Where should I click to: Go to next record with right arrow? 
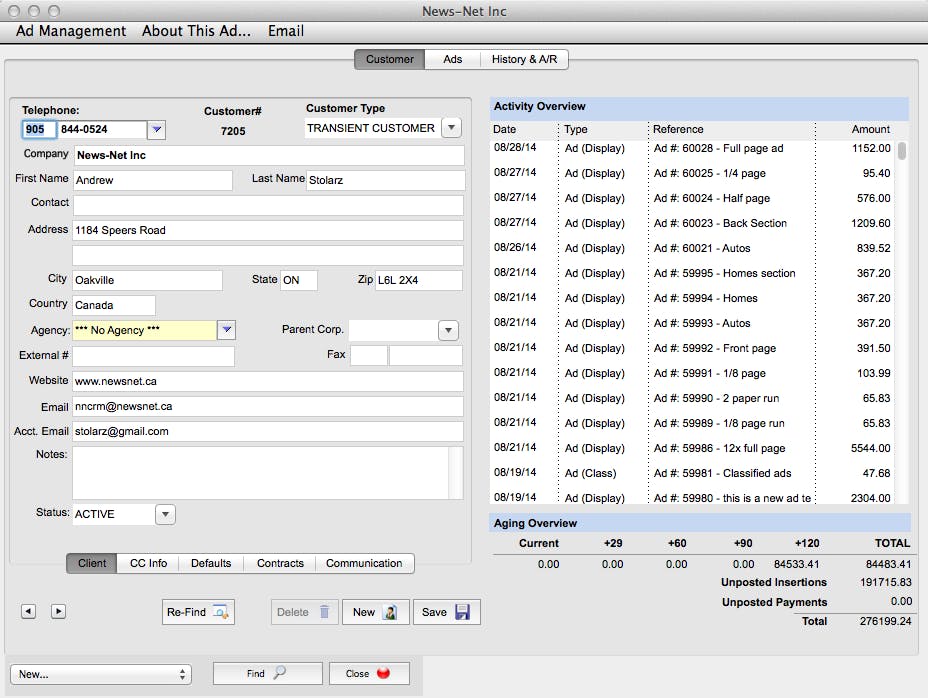point(58,611)
